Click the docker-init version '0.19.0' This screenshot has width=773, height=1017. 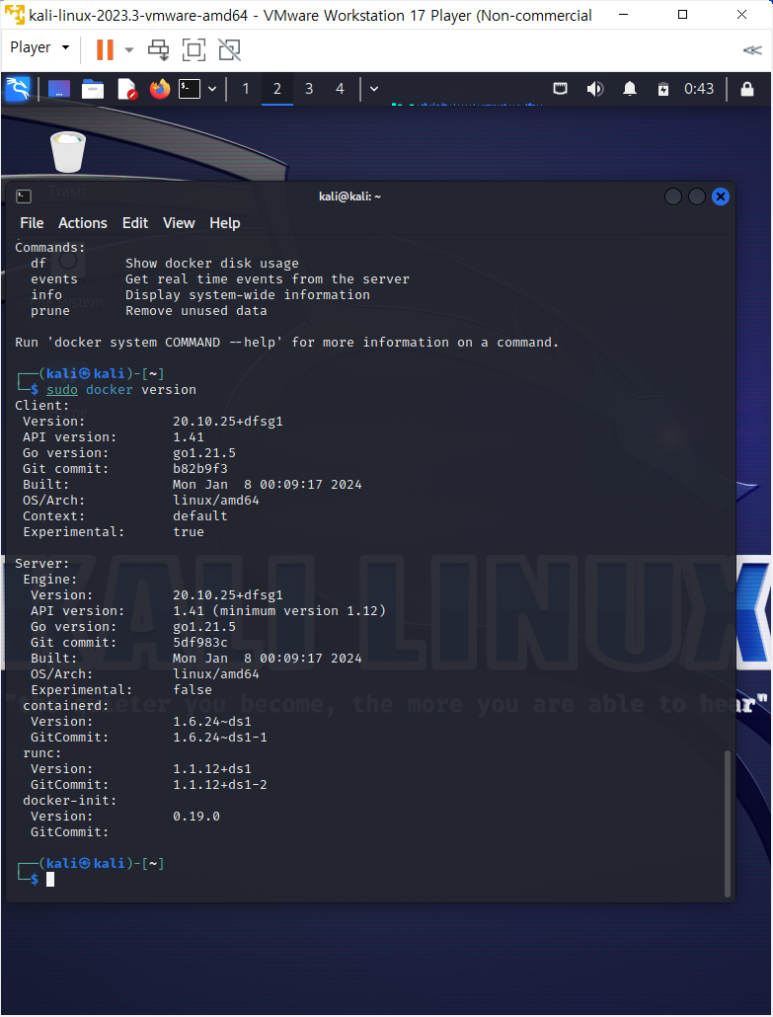tap(196, 817)
